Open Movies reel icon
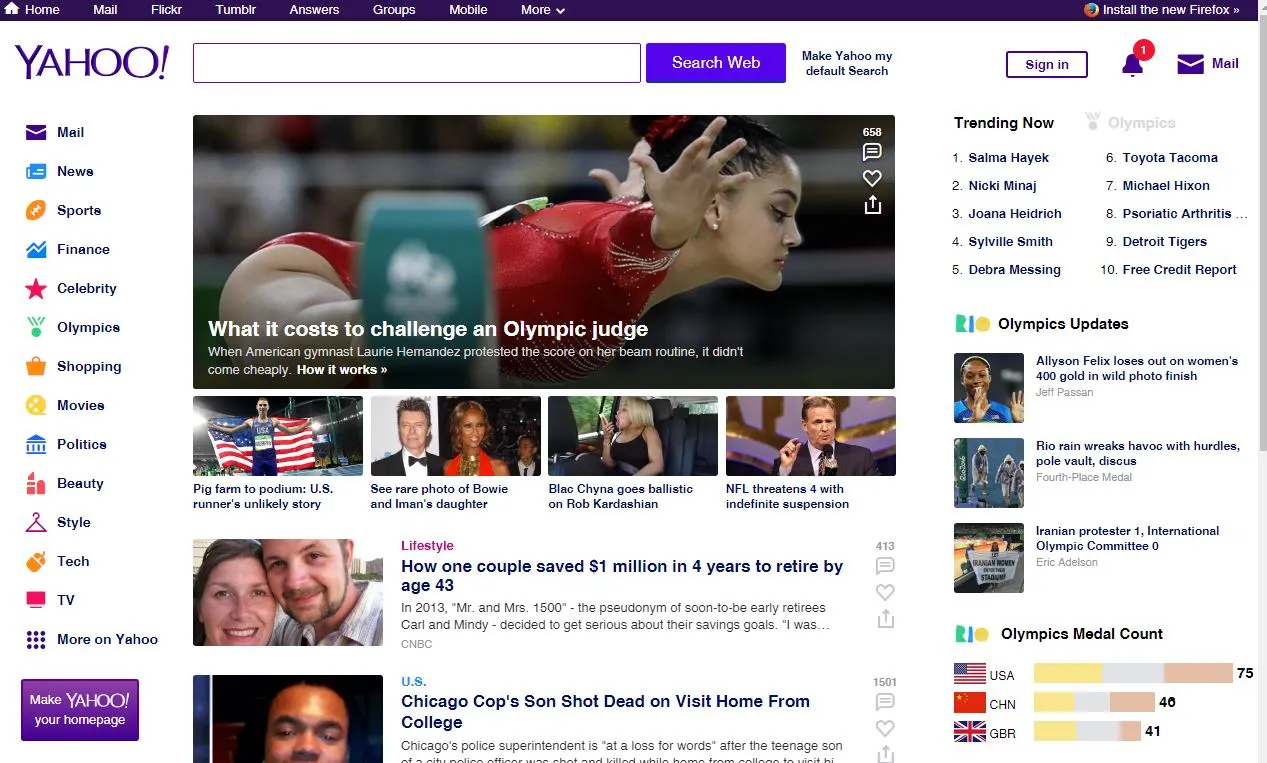Image resolution: width=1267 pixels, height=763 pixels. [36, 405]
